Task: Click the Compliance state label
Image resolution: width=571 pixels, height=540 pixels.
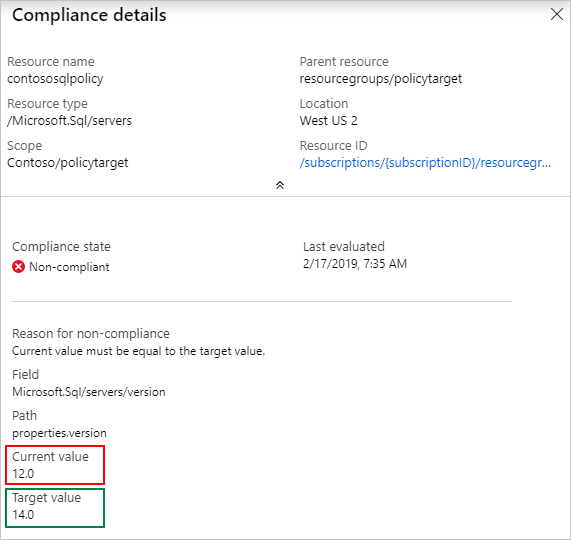Action: [61, 247]
